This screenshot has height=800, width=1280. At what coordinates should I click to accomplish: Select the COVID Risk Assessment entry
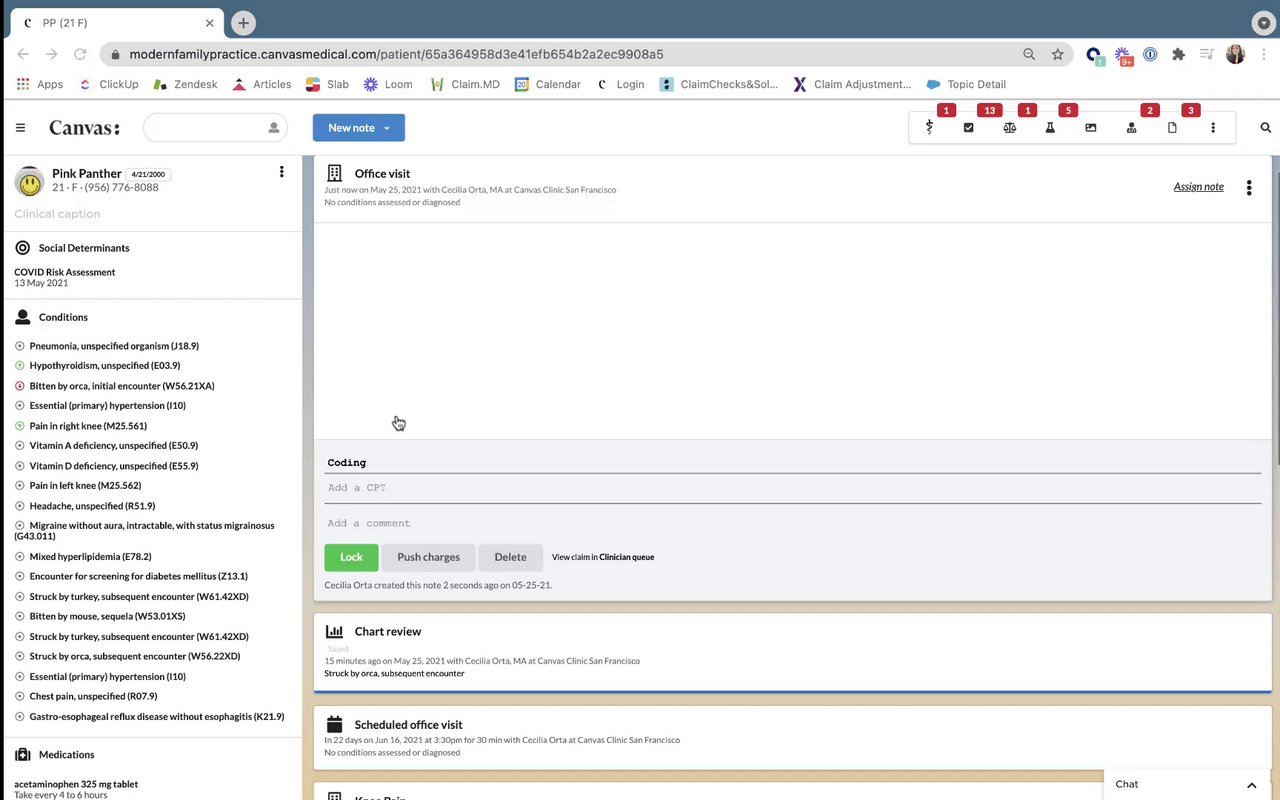(64, 272)
